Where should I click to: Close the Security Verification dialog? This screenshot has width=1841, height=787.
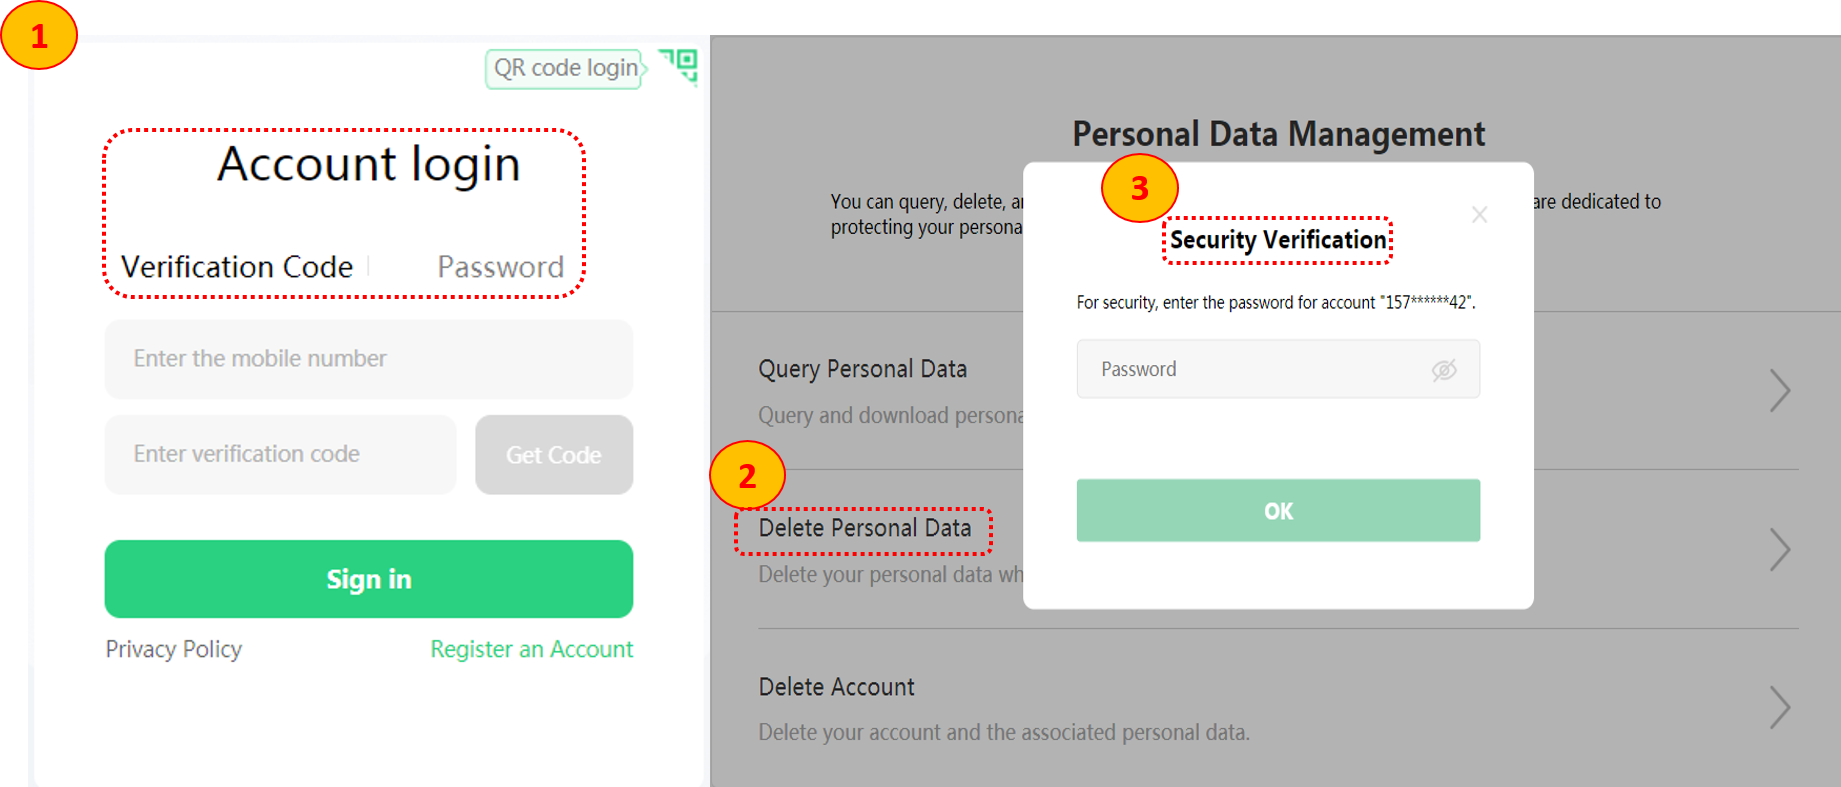[x=1479, y=214]
